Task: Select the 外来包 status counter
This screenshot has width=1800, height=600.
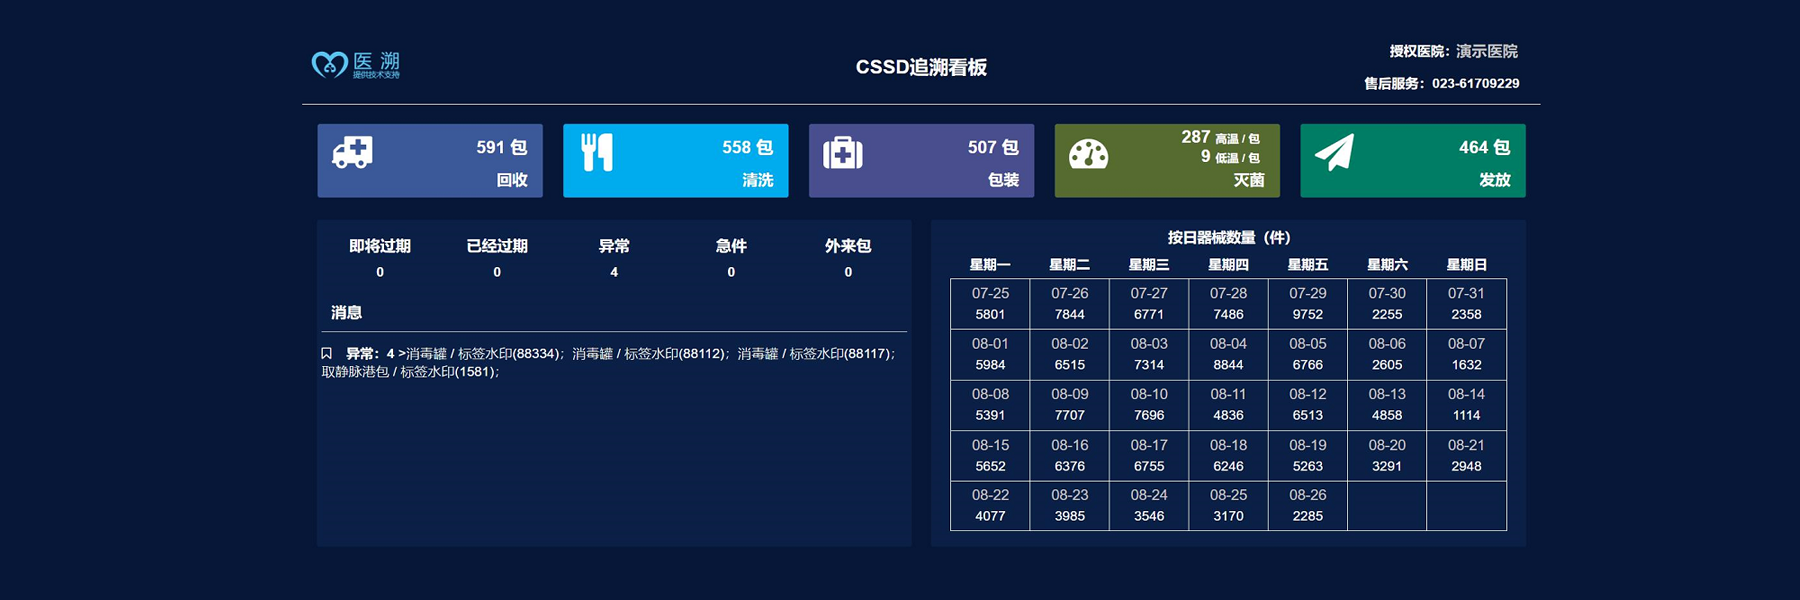Action: [848, 258]
